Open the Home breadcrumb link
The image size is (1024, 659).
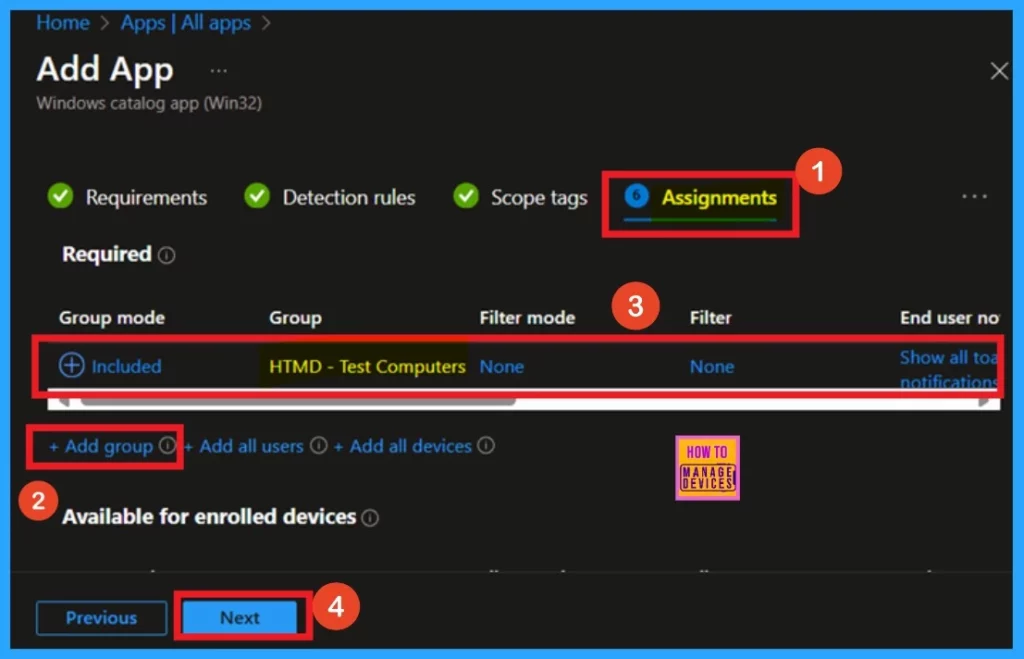coord(63,23)
